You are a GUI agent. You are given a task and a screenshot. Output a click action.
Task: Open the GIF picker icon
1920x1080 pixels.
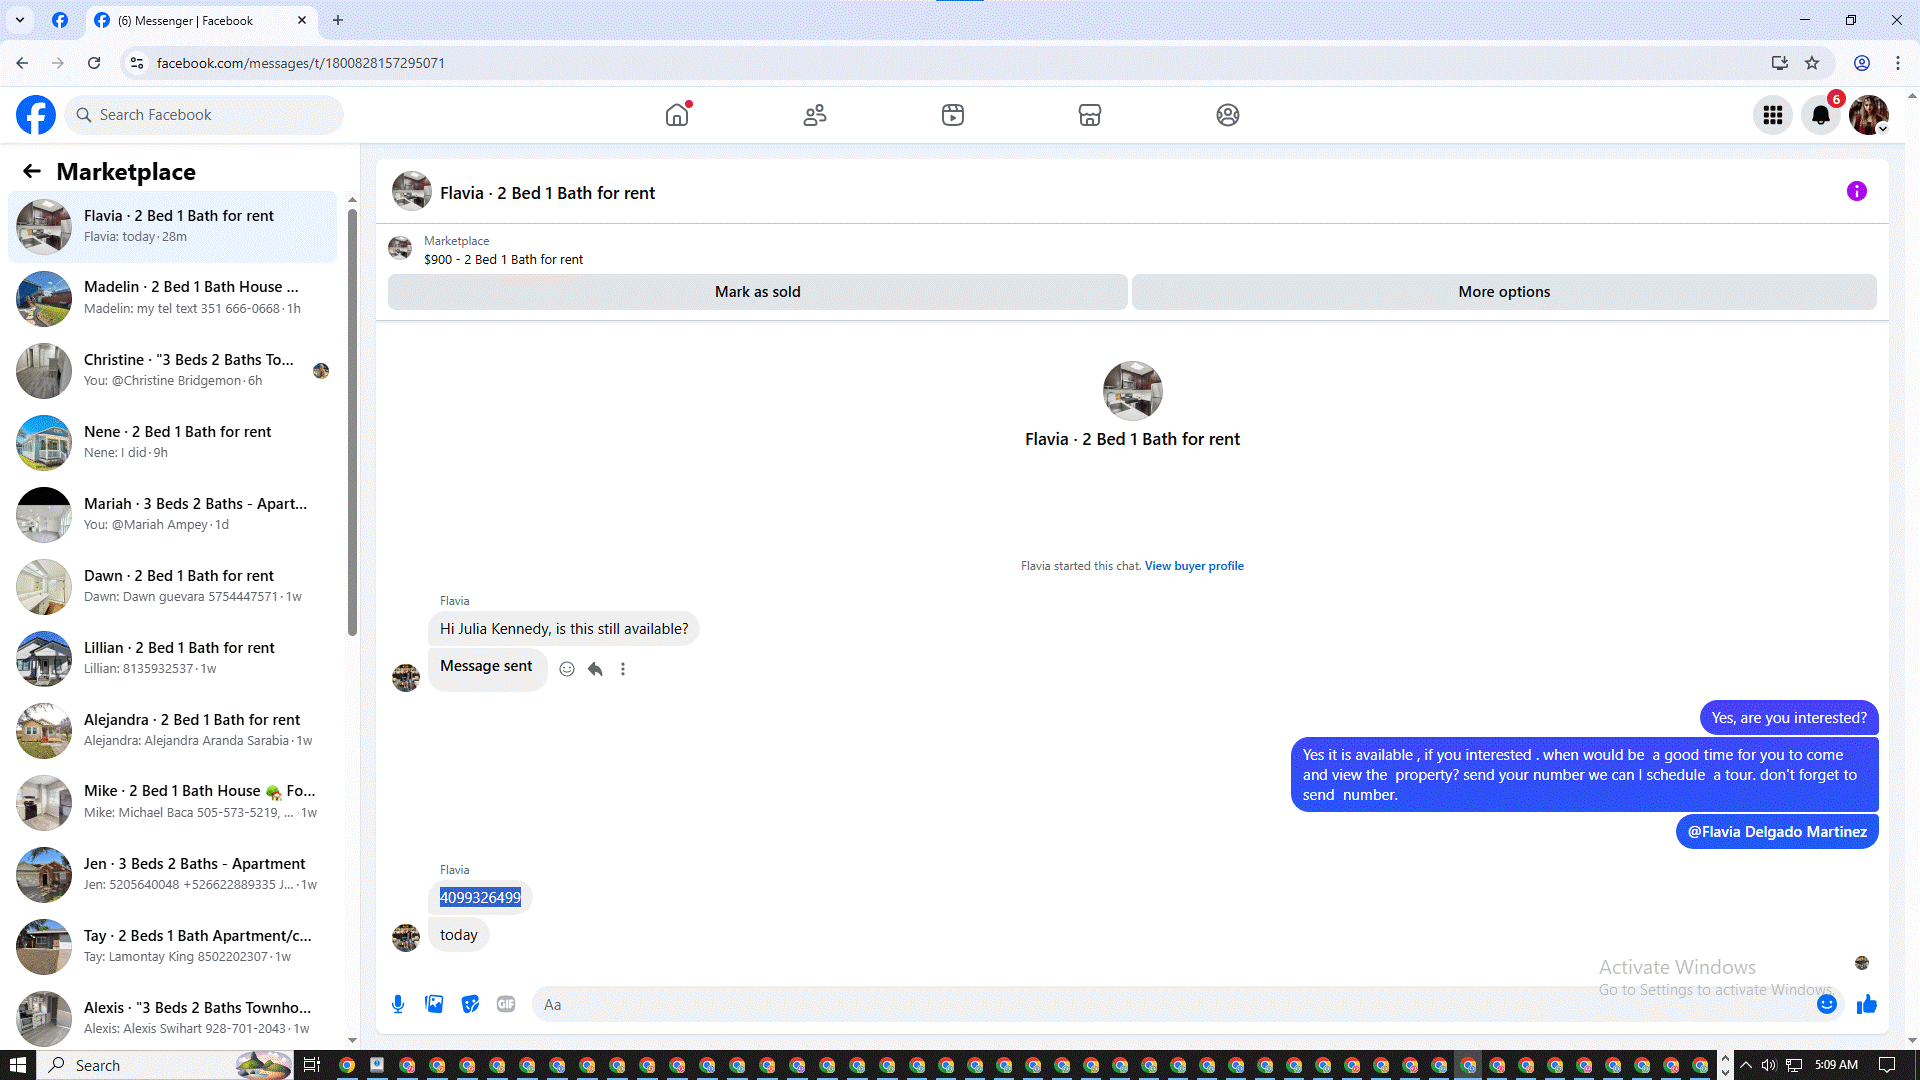pos(506,1004)
